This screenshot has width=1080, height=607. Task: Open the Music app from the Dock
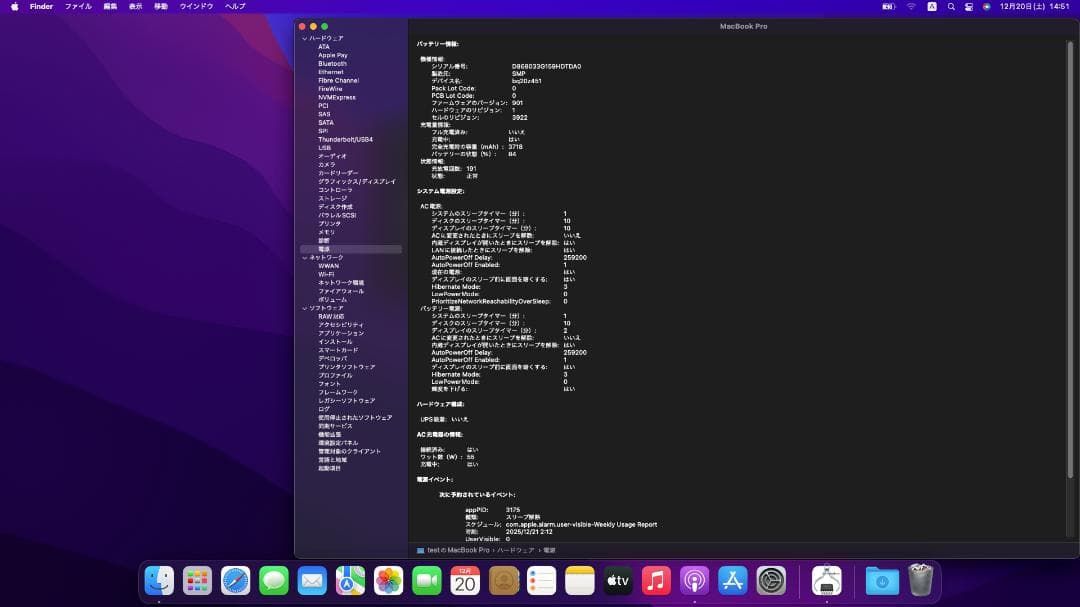654,580
